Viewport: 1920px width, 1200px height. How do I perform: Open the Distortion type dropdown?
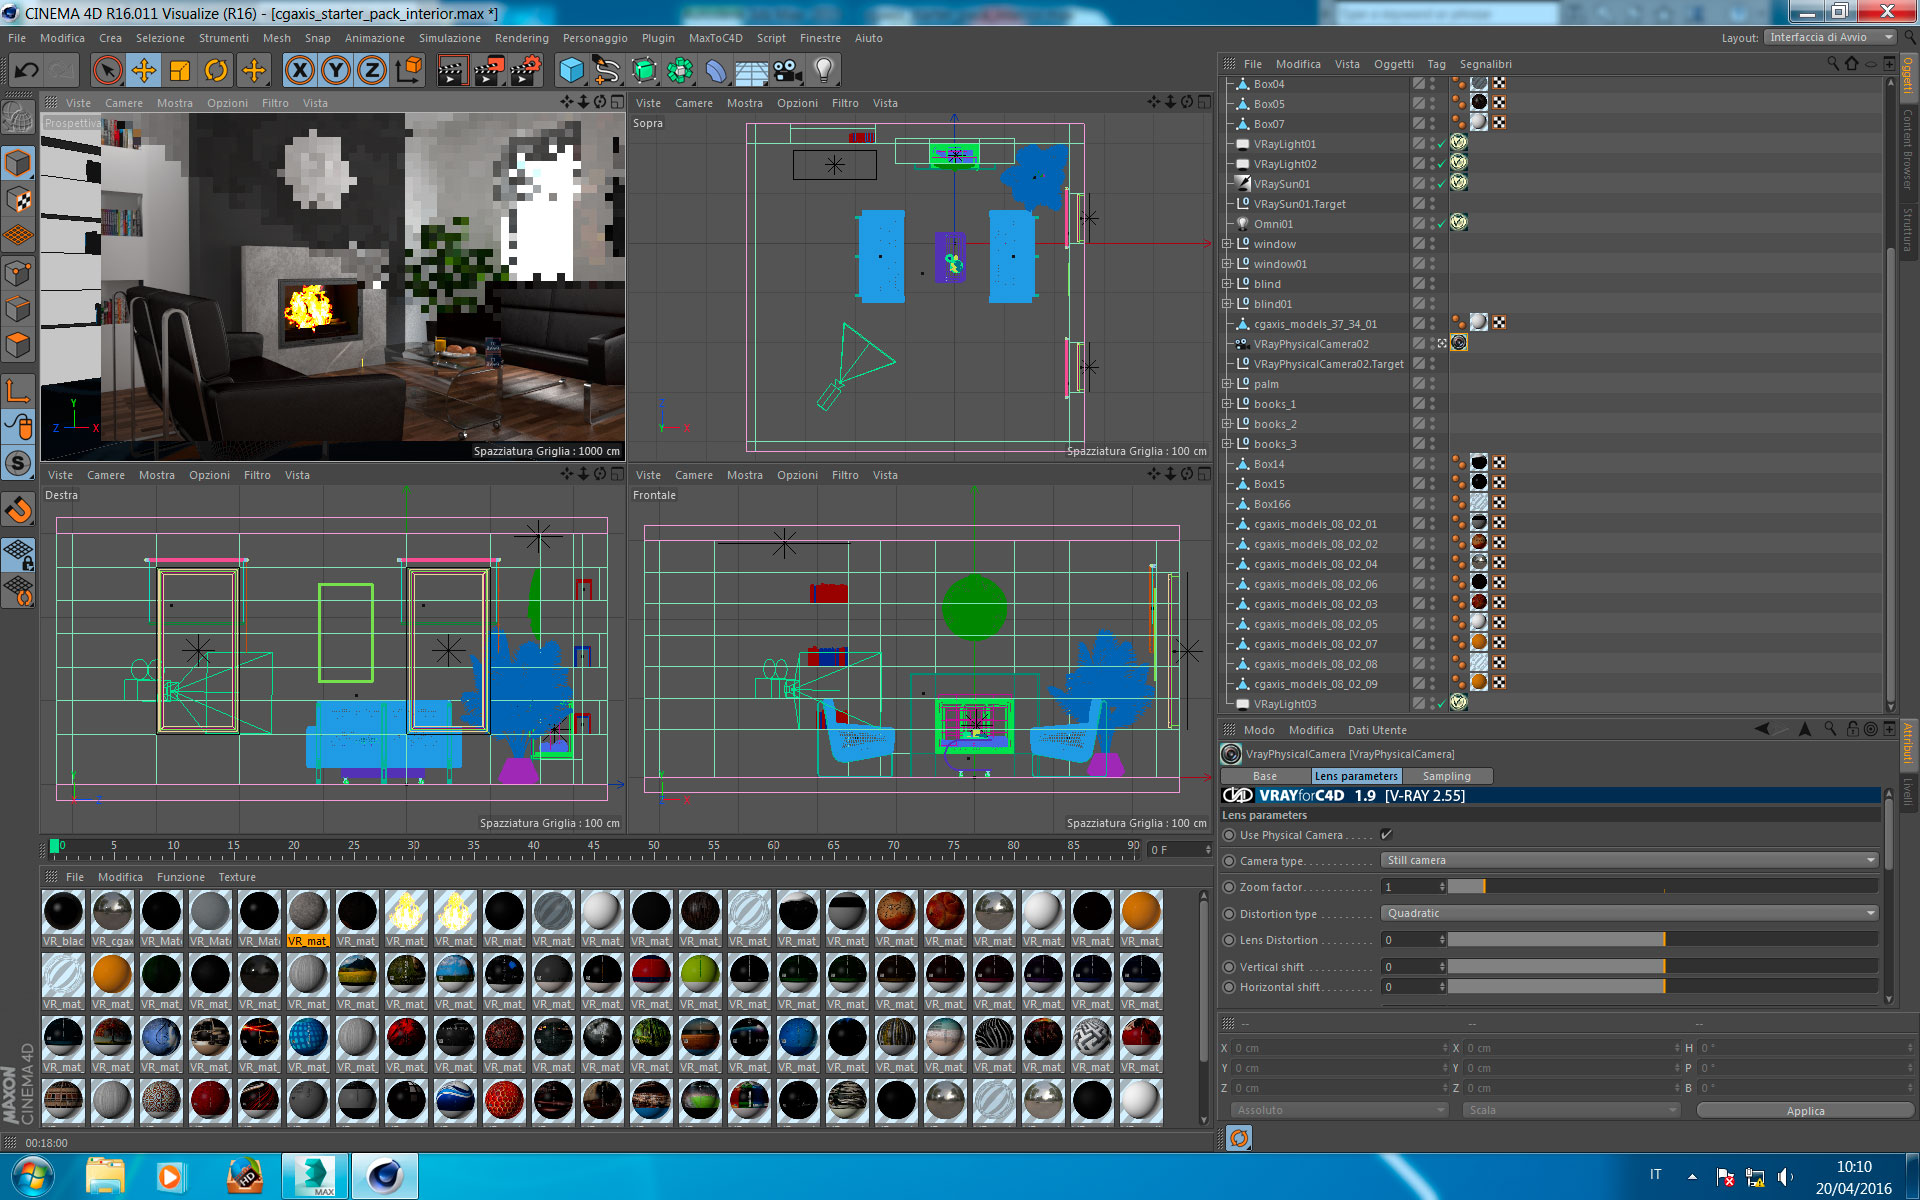click(1629, 914)
